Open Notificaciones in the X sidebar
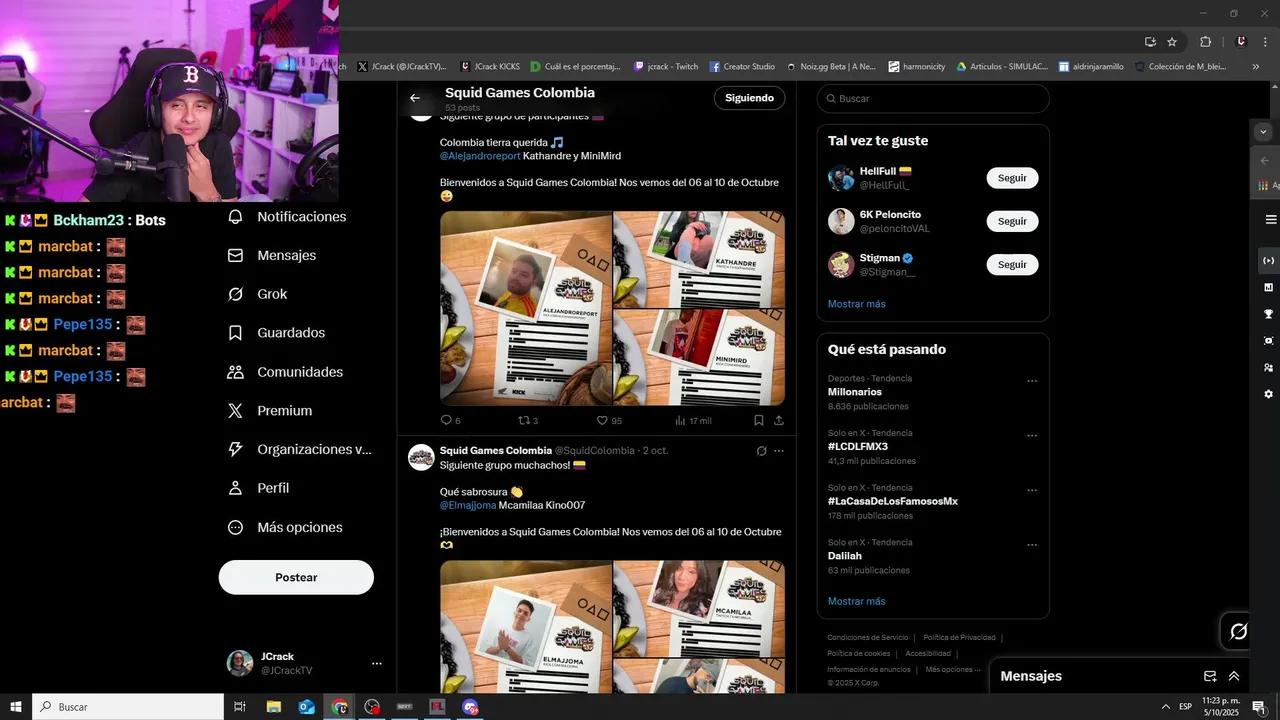Image resolution: width=1280 pixels, height=720 pixels. pyautogui.click(x=287, y=217)
